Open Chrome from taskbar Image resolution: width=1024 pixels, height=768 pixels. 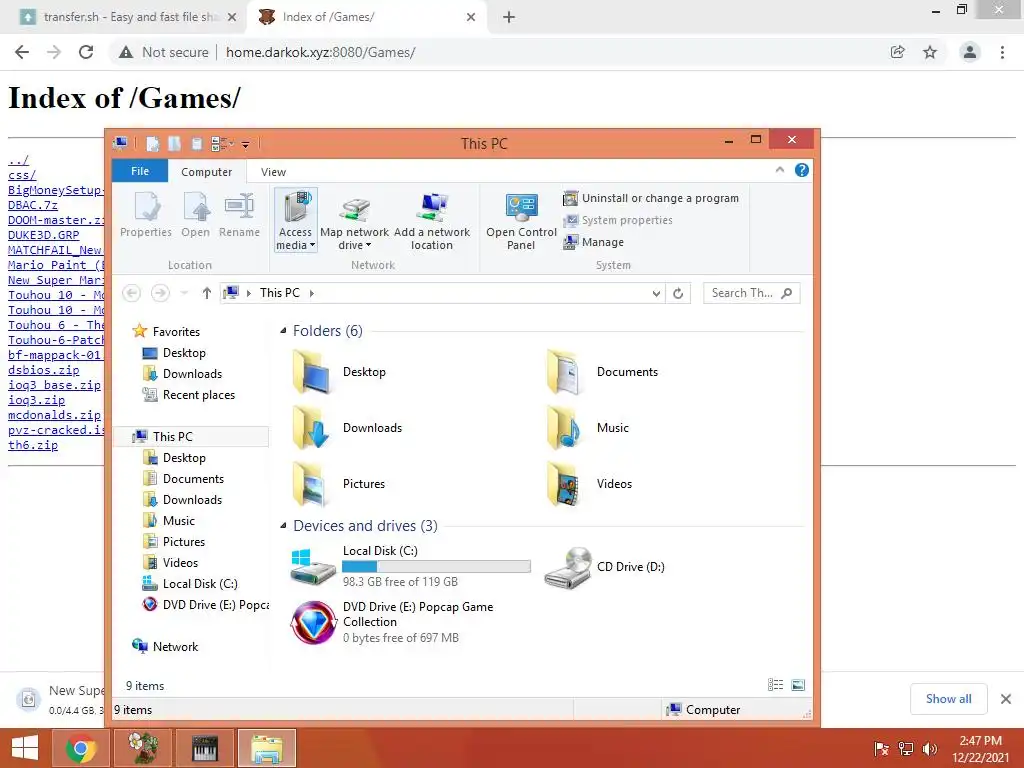pyautogui.click(x=81, y=748)
